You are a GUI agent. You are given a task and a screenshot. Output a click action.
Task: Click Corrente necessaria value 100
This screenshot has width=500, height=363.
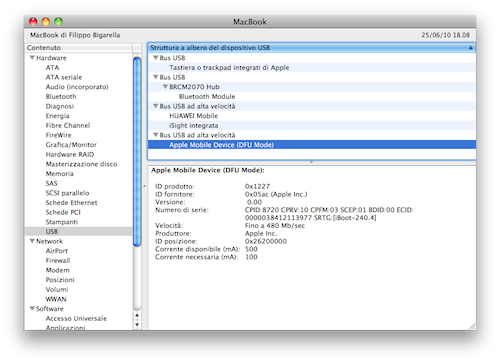[251, 257]
